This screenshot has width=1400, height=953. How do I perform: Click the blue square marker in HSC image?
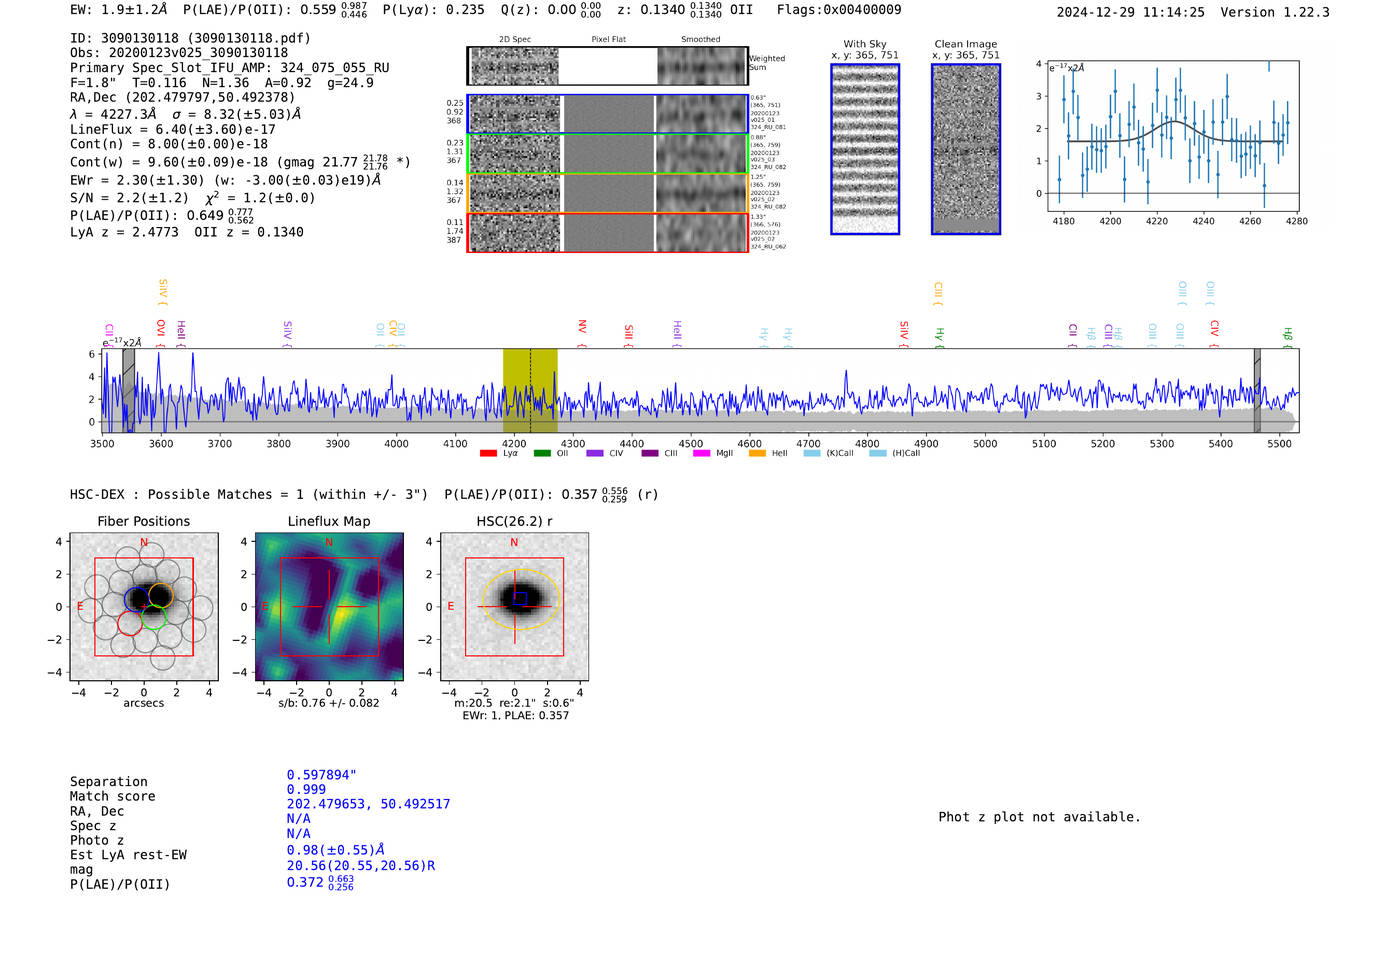click(x=520, y=598)
